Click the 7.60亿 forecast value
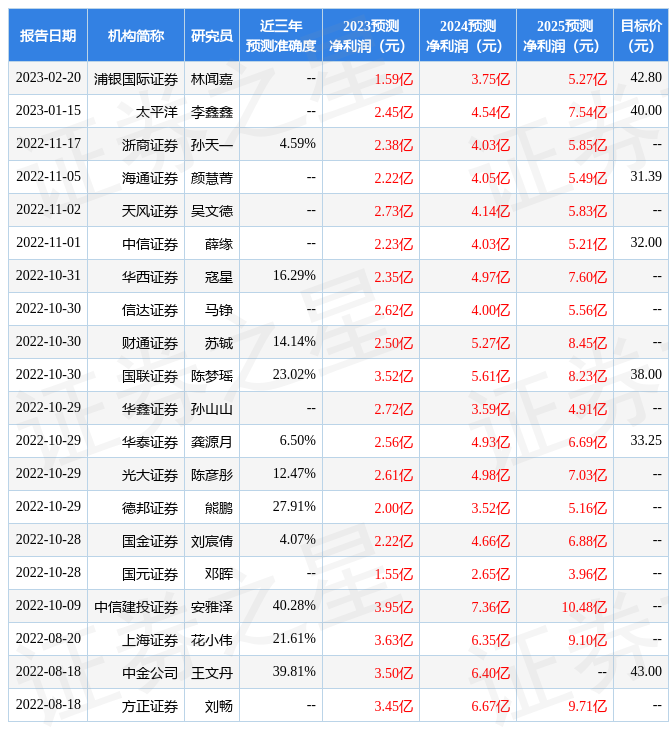 [588, 277]
